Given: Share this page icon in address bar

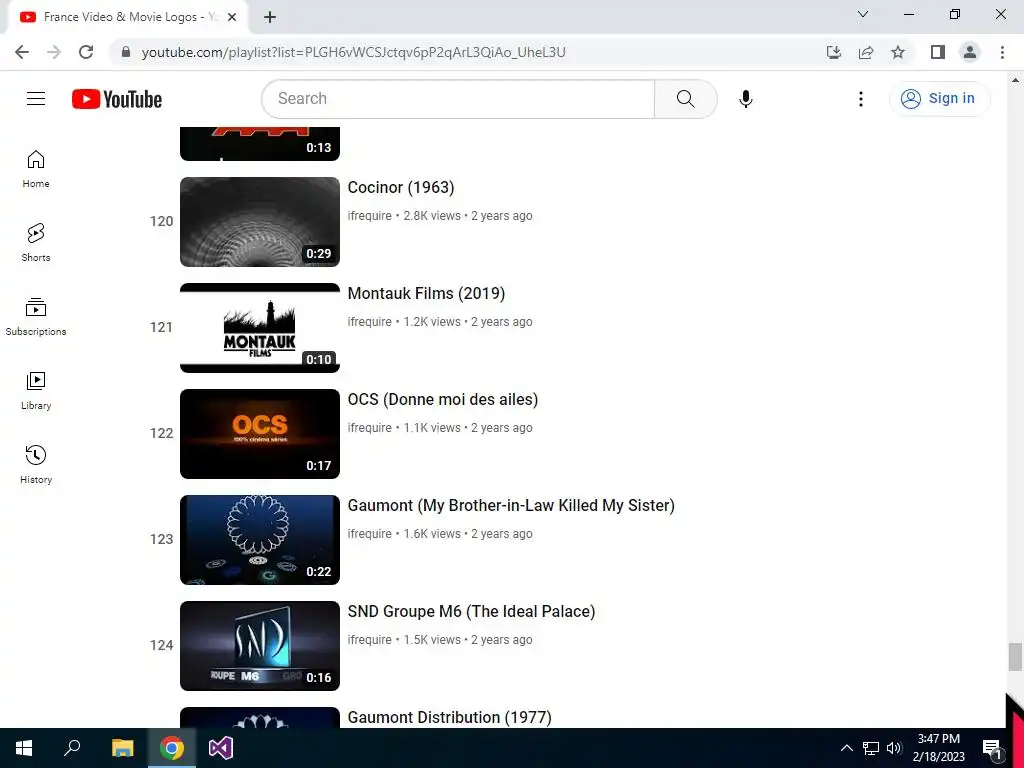Looking at the screenshot, I should click(x=866, y=52).
